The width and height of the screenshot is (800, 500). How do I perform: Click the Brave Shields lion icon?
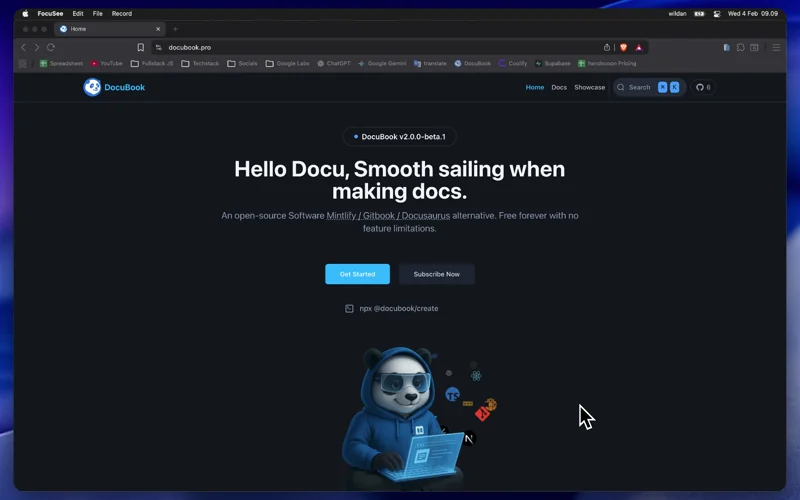coord(623,47)
